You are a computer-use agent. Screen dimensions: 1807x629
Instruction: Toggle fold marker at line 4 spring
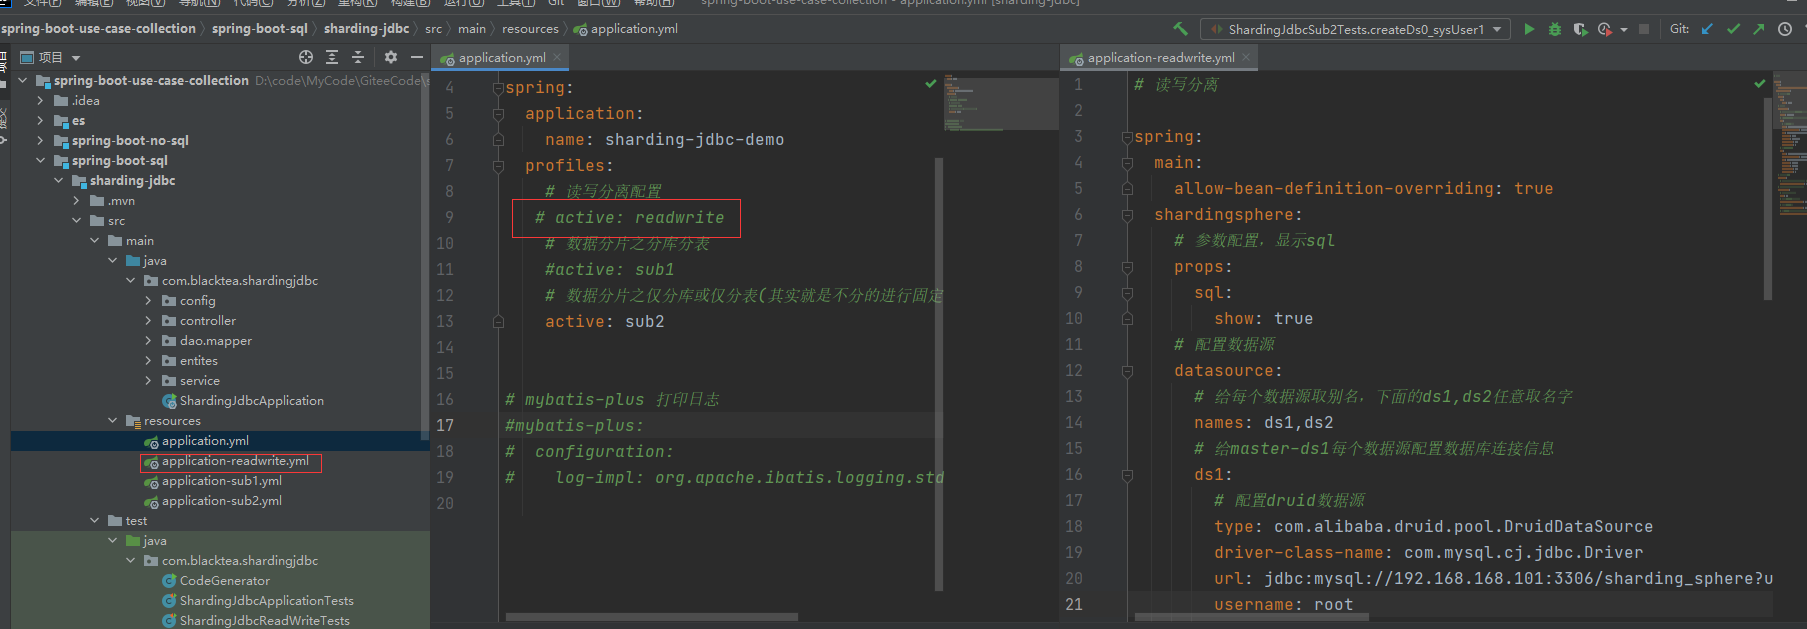point(498,88)
